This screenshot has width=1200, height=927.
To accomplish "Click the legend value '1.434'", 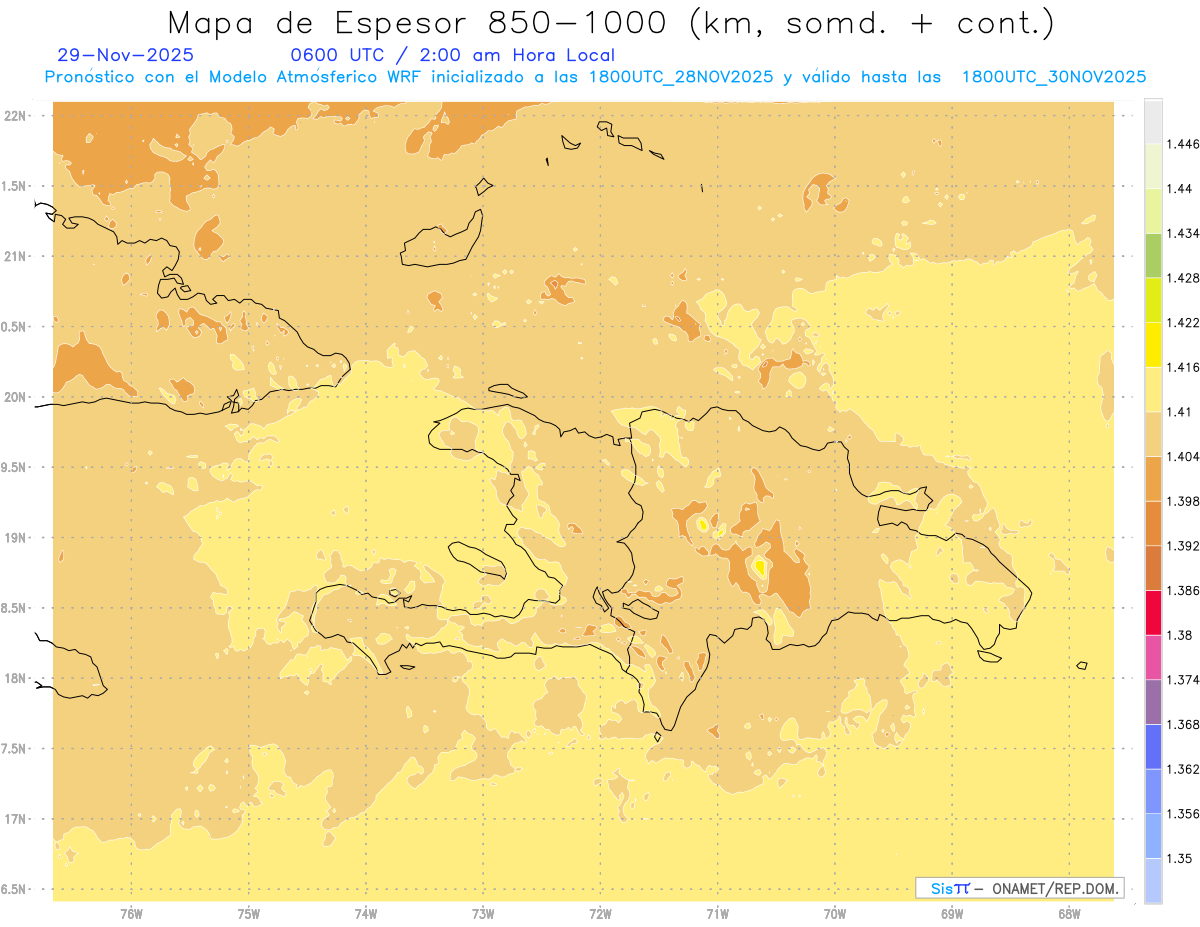I will 1185,233.
